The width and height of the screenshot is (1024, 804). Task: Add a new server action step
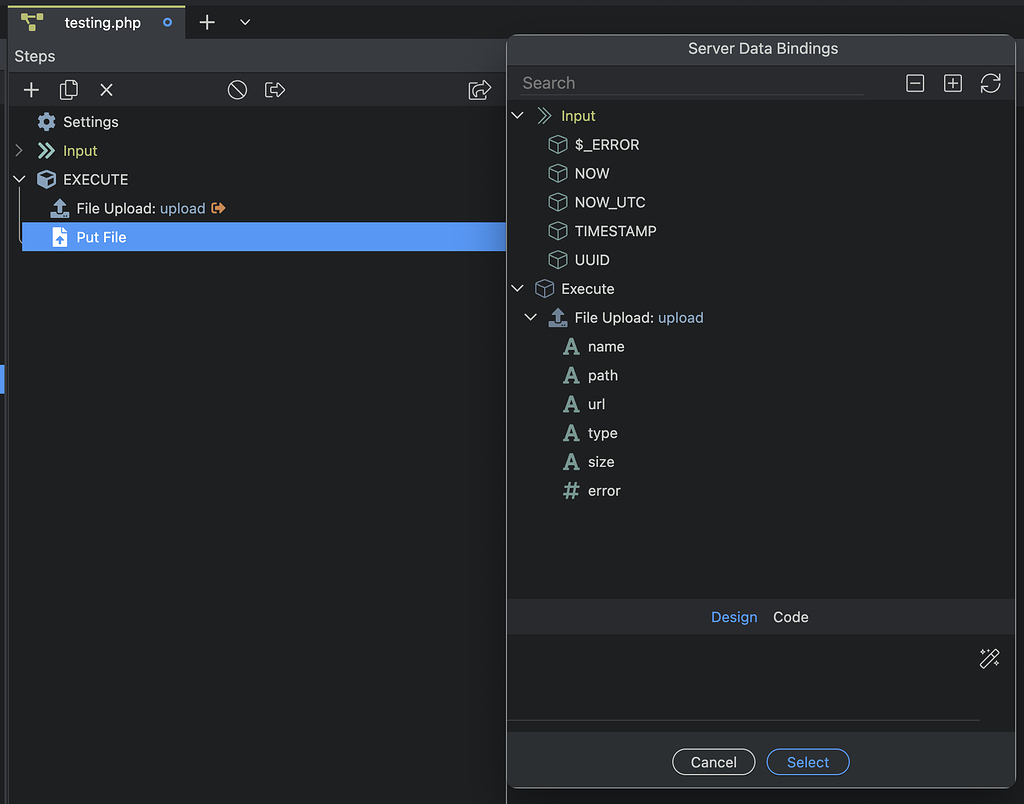[x=30, y=89]
